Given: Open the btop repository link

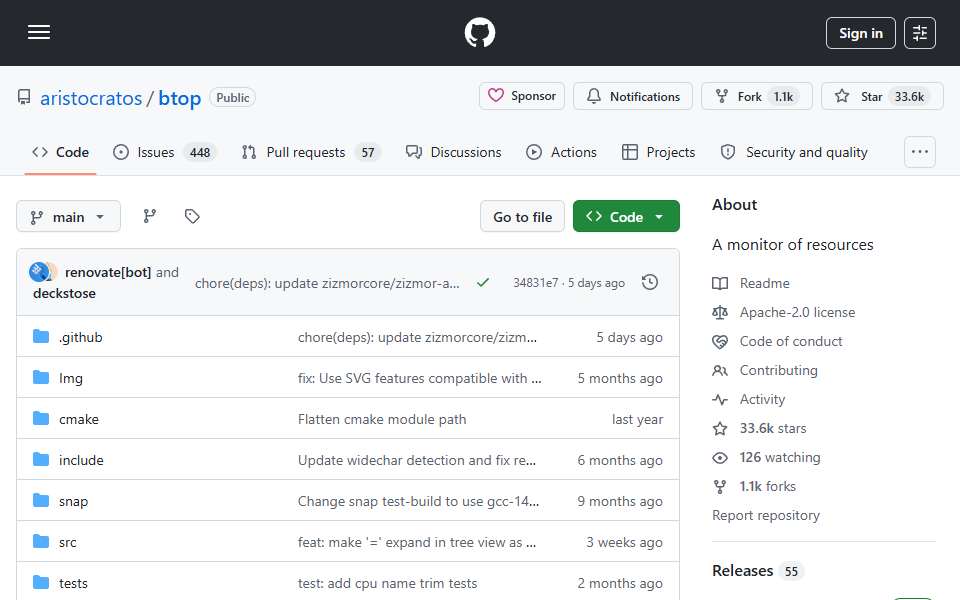Looking at the screenshot, I should (x=179, y=98).
